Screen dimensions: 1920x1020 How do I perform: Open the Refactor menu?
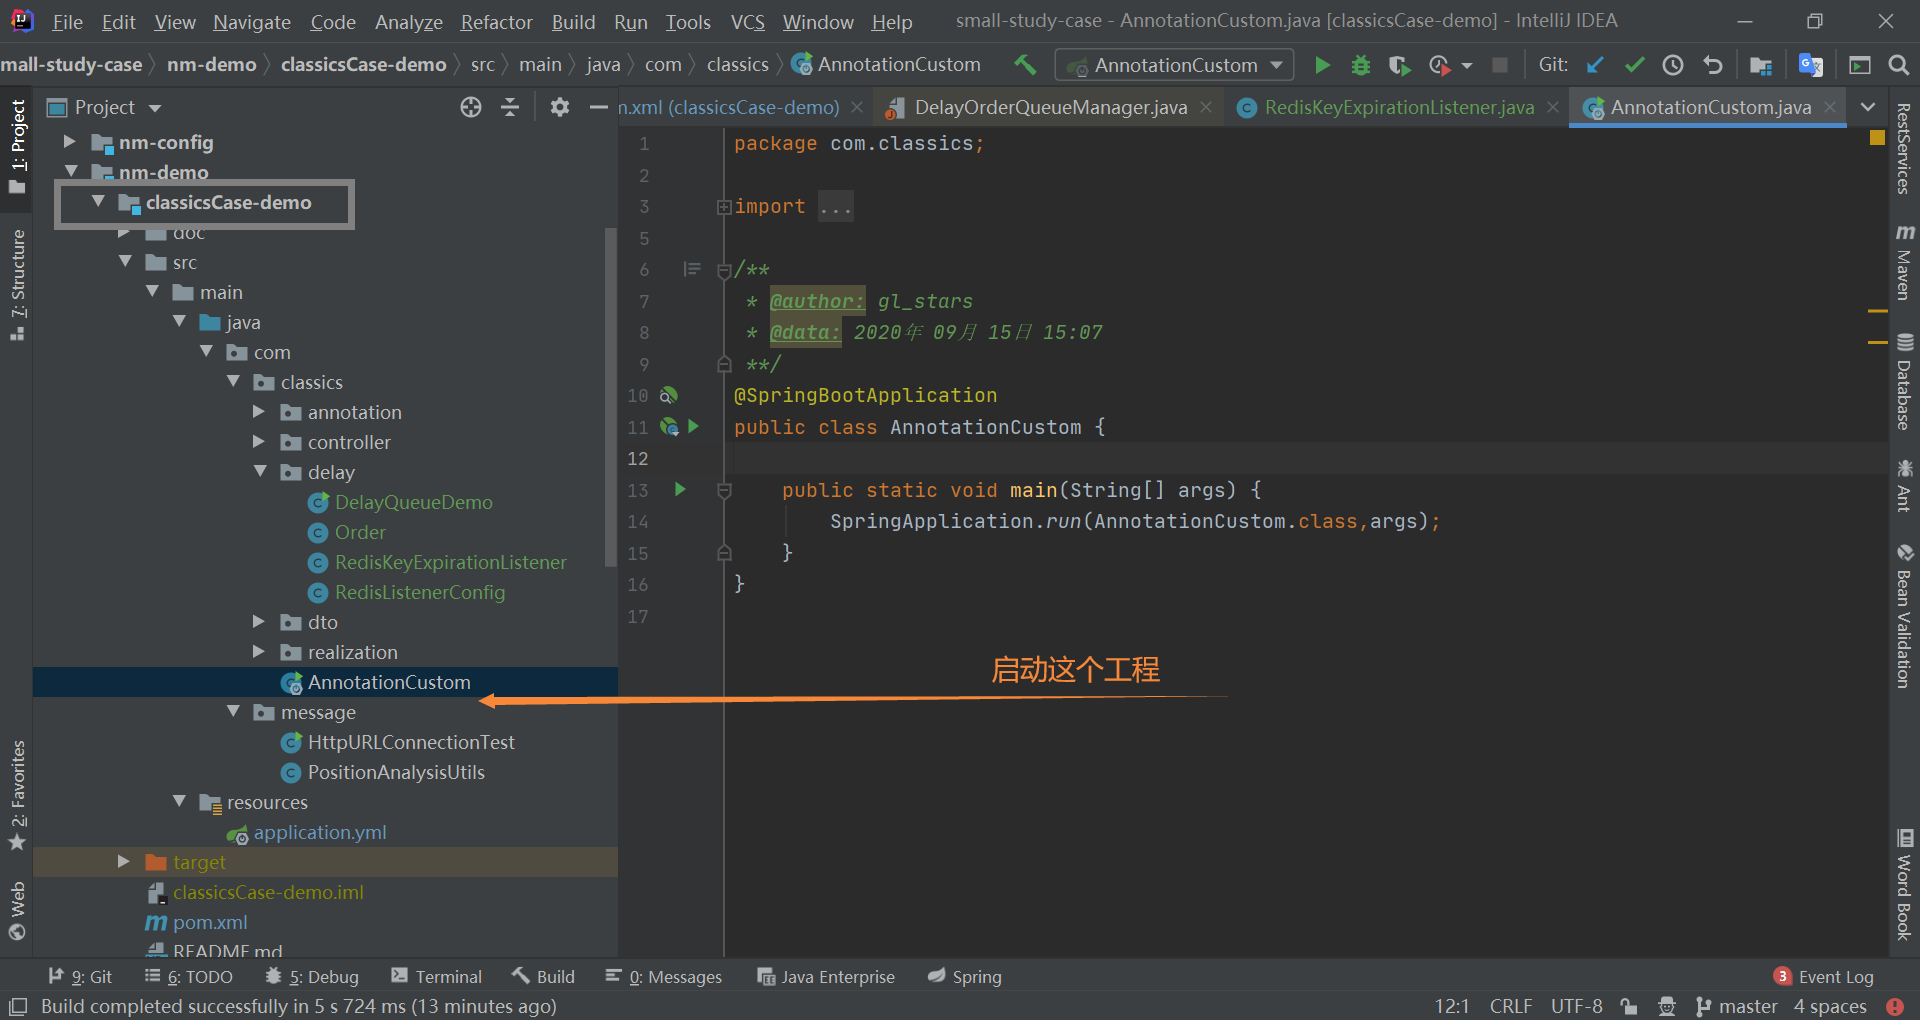496,21
